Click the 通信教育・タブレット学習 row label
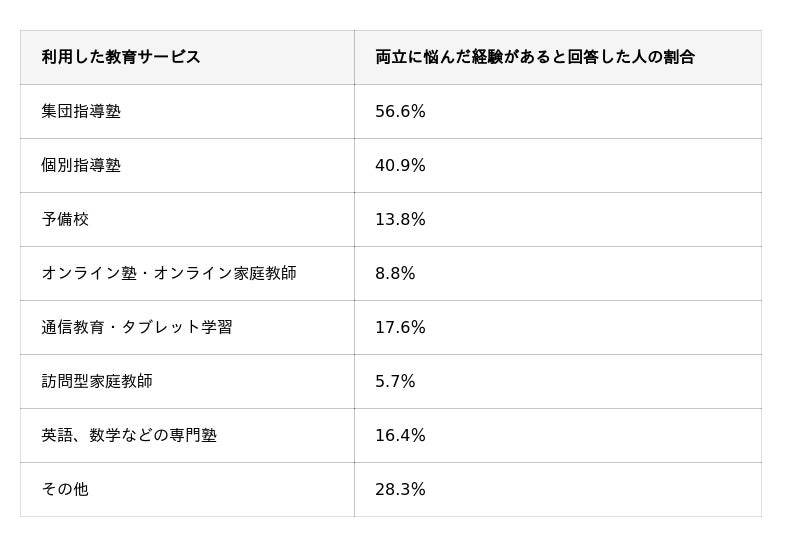800x547 pixels. tap(137, 327)
